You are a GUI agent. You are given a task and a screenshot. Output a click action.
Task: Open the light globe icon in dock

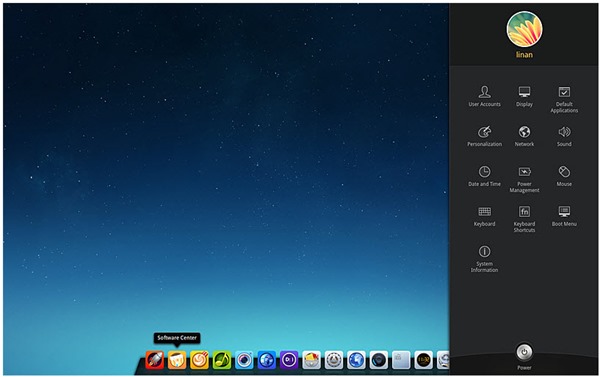point(356,360)
